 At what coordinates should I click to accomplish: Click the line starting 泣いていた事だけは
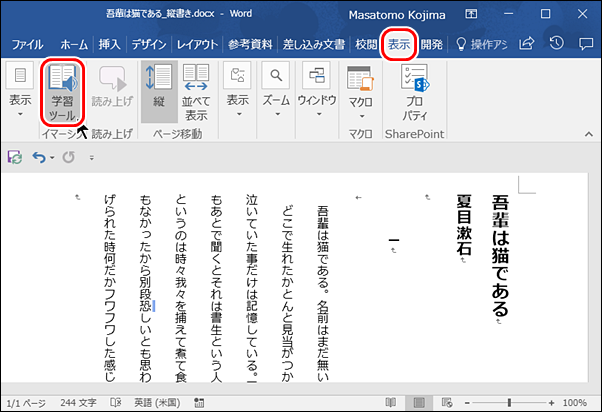[x=252, y=288]
